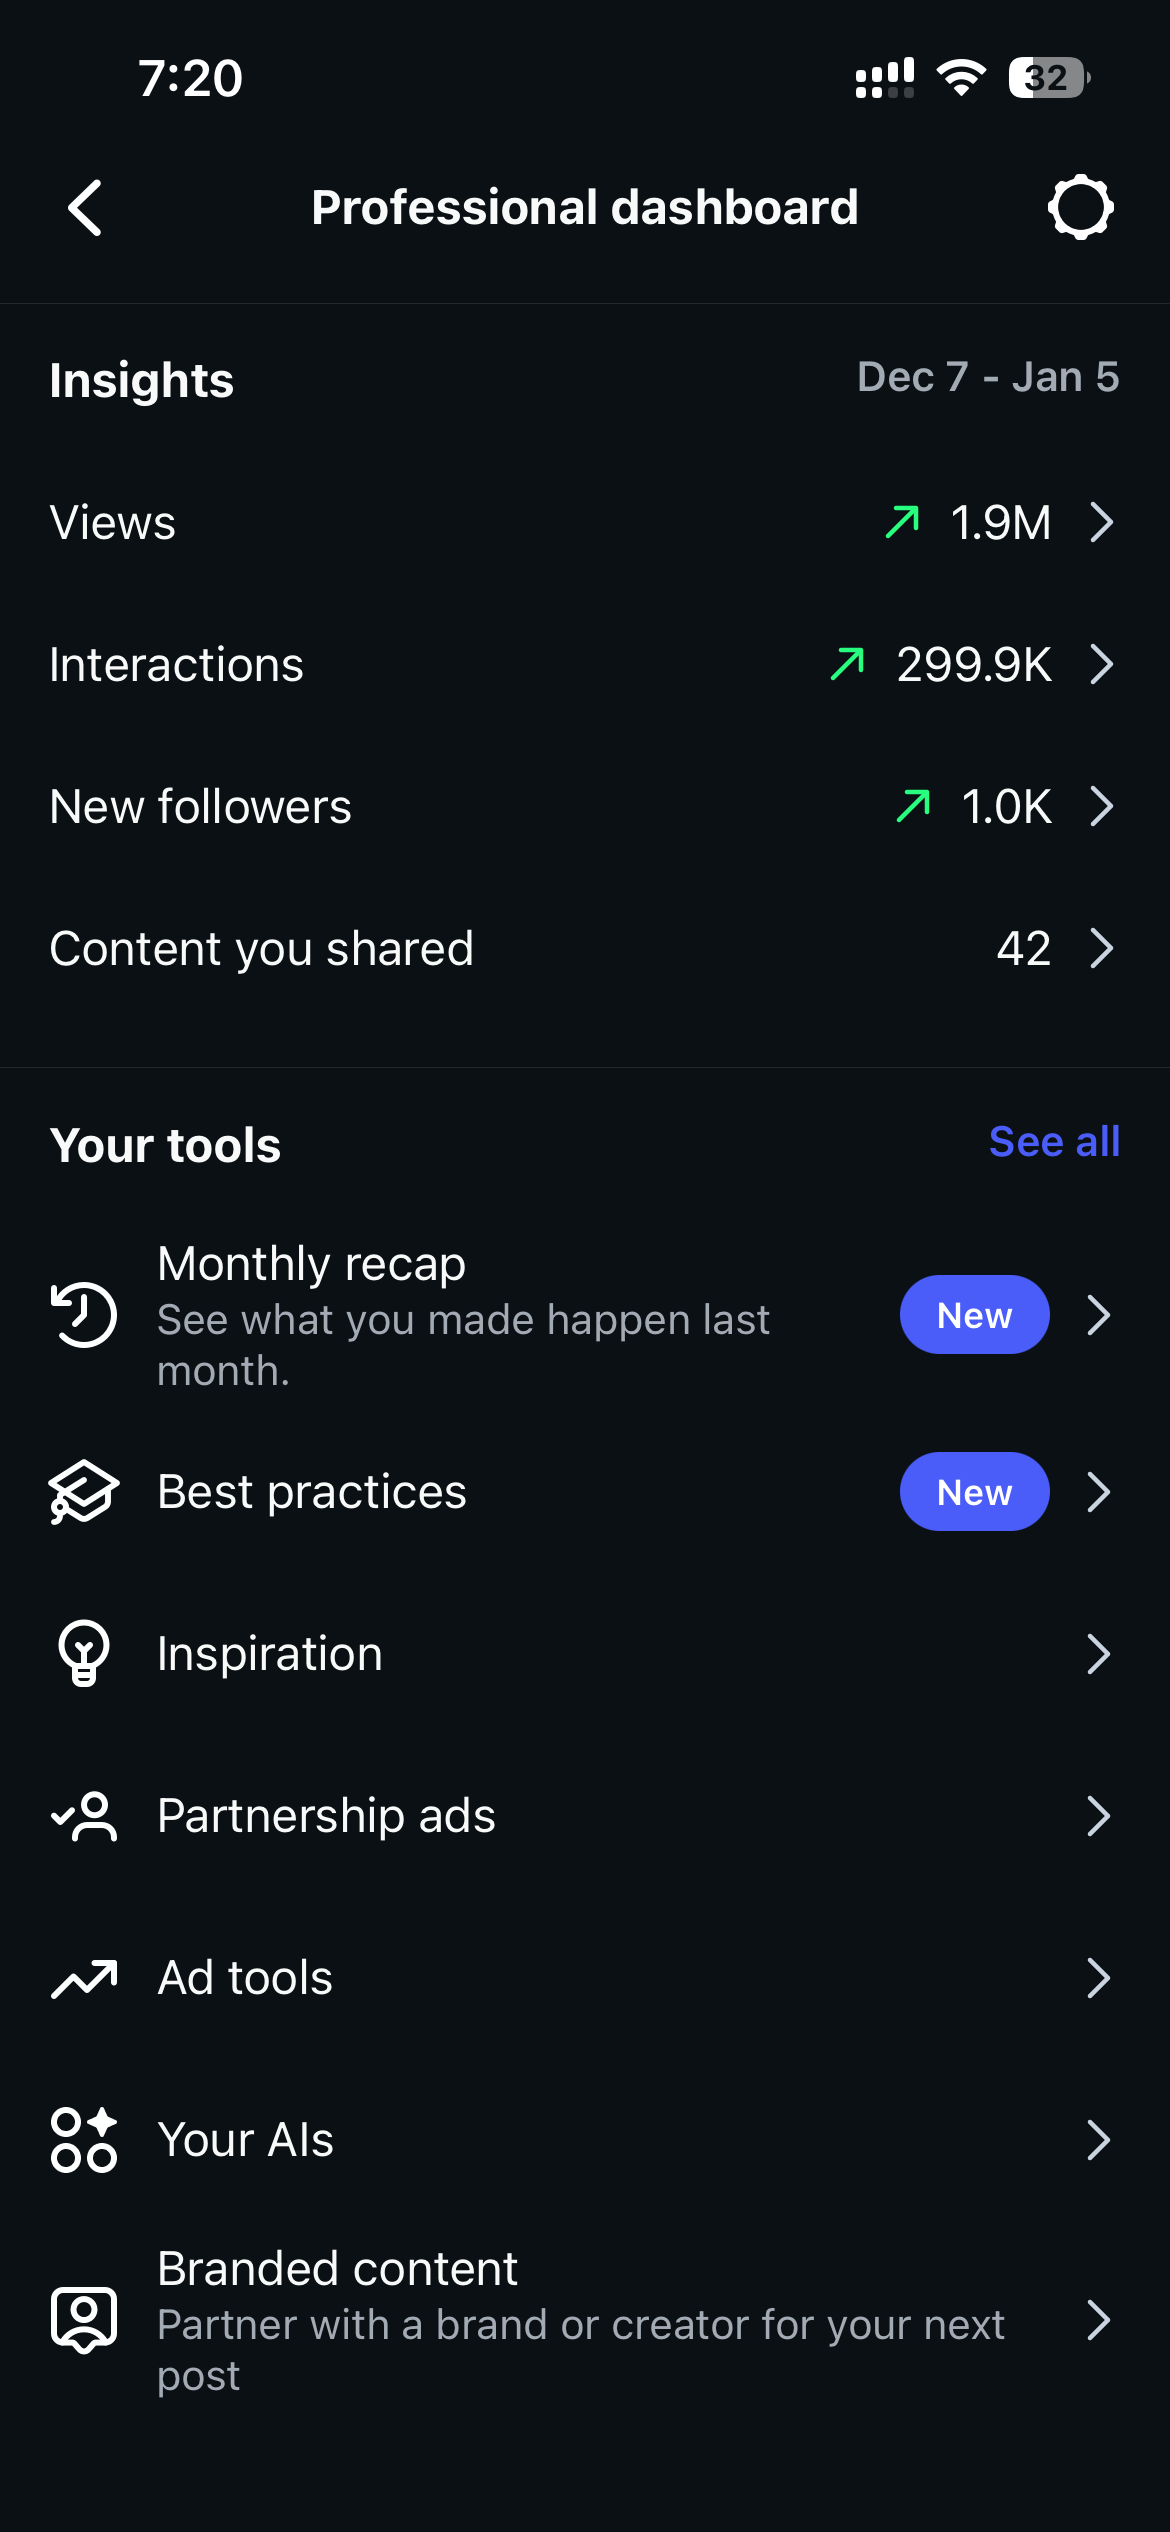Tap the Partnership ads person icon

84,1816
